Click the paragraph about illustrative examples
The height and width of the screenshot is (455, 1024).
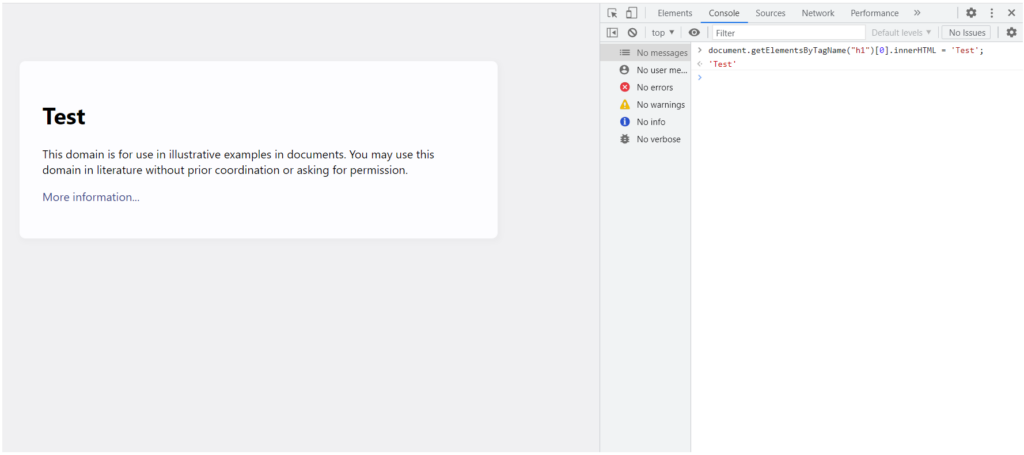[238, 163]
